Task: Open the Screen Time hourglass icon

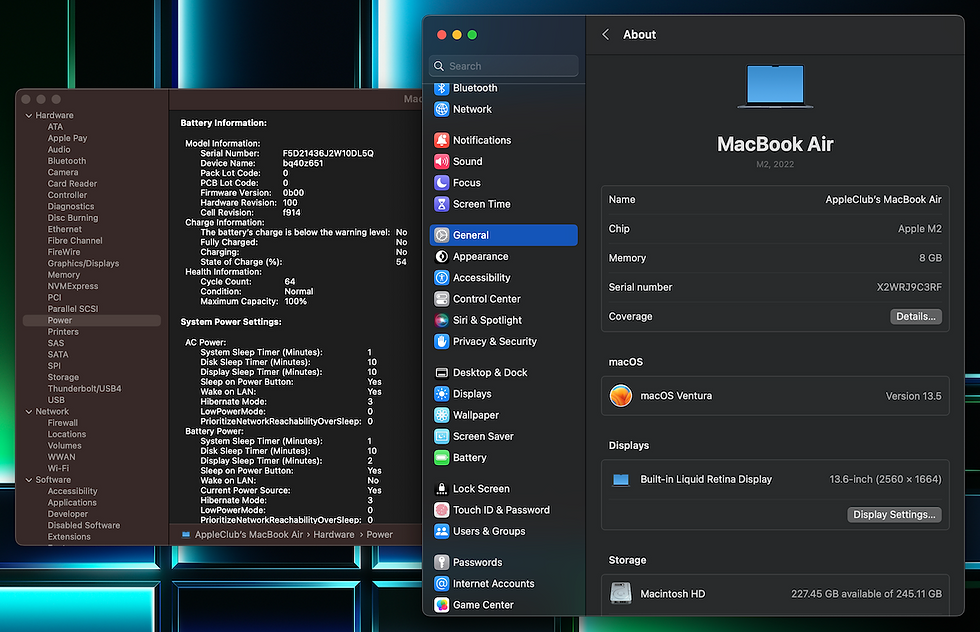Action: pyautogui.click(x=442, y=204)
